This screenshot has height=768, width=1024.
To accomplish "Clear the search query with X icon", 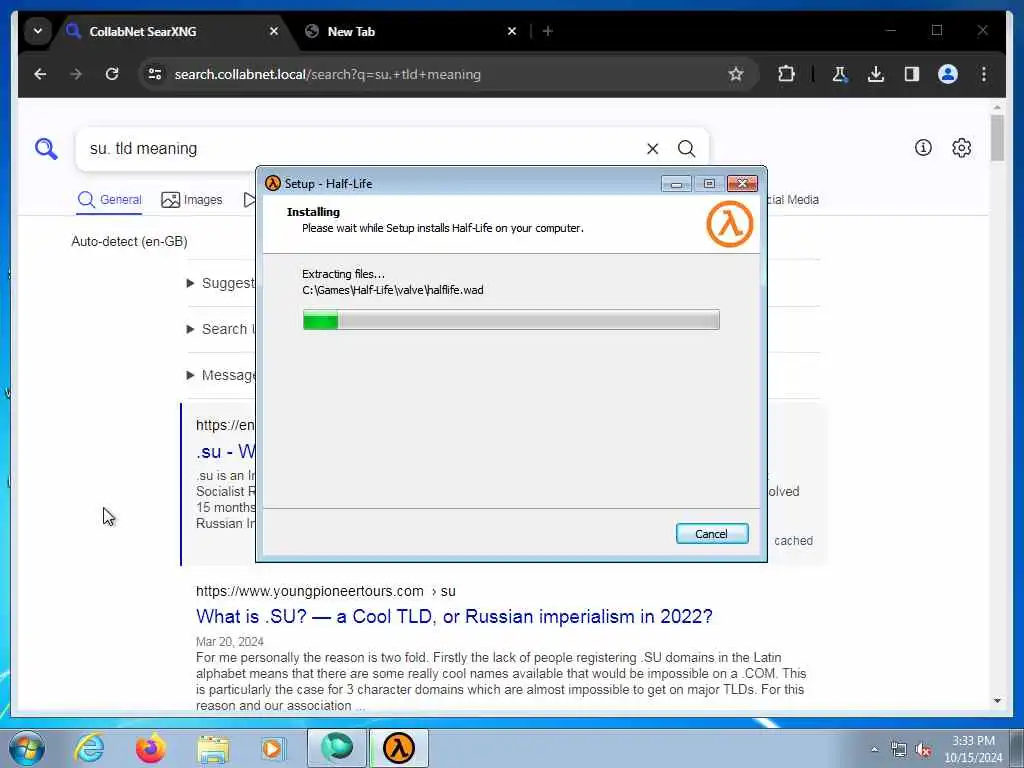I will (x=652, y=149).
